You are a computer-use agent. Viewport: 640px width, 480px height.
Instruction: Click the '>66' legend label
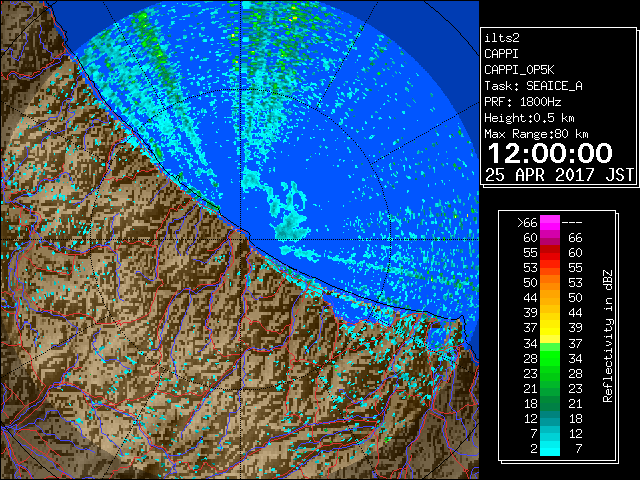527,223
